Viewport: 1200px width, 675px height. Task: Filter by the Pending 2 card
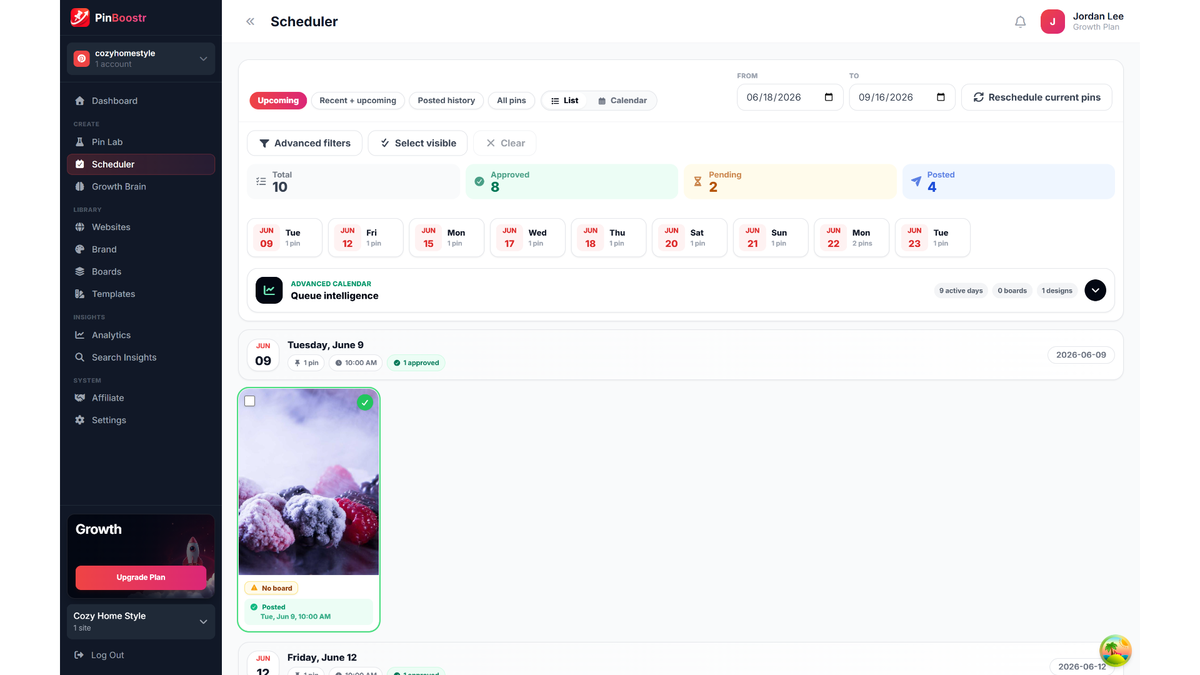pyautogui.click(x=790, y=181)
